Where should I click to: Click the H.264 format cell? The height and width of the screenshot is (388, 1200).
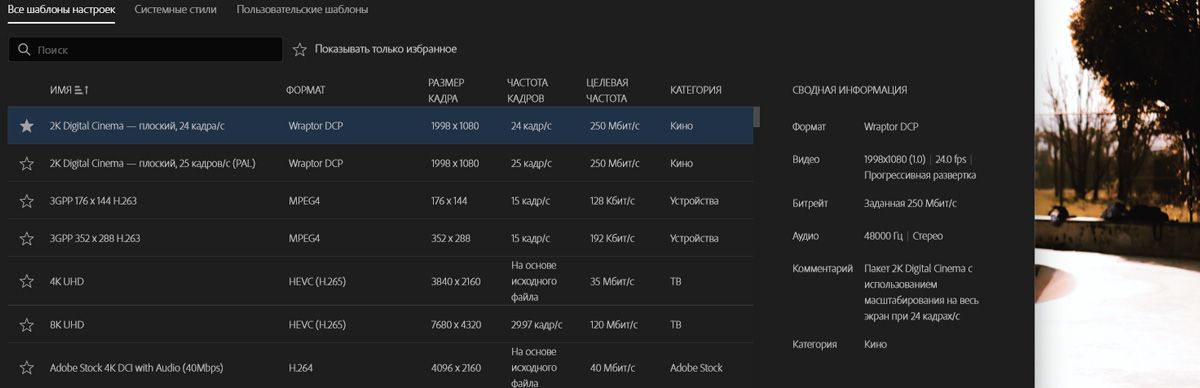point(300,368)
